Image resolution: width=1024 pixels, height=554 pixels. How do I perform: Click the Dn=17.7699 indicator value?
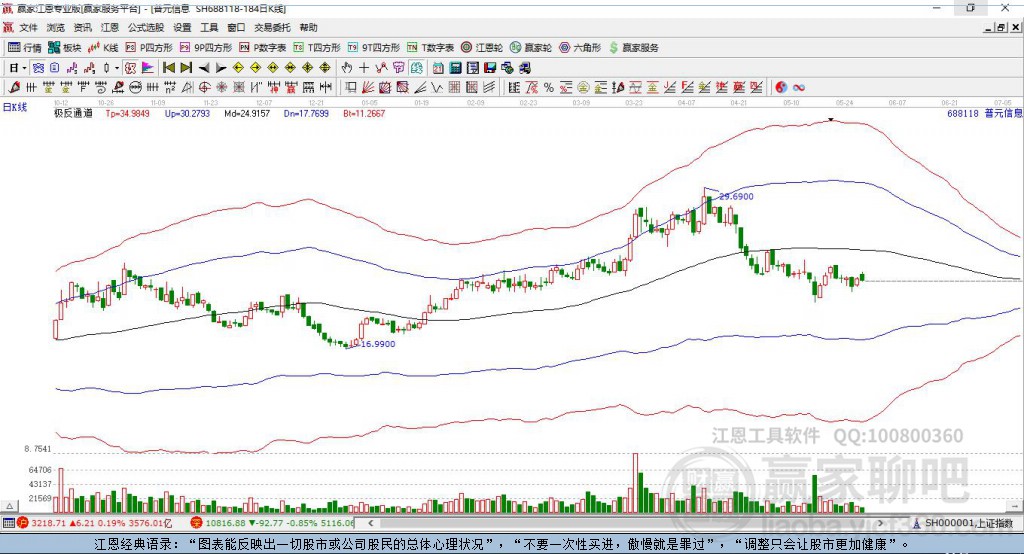[306, 114]
